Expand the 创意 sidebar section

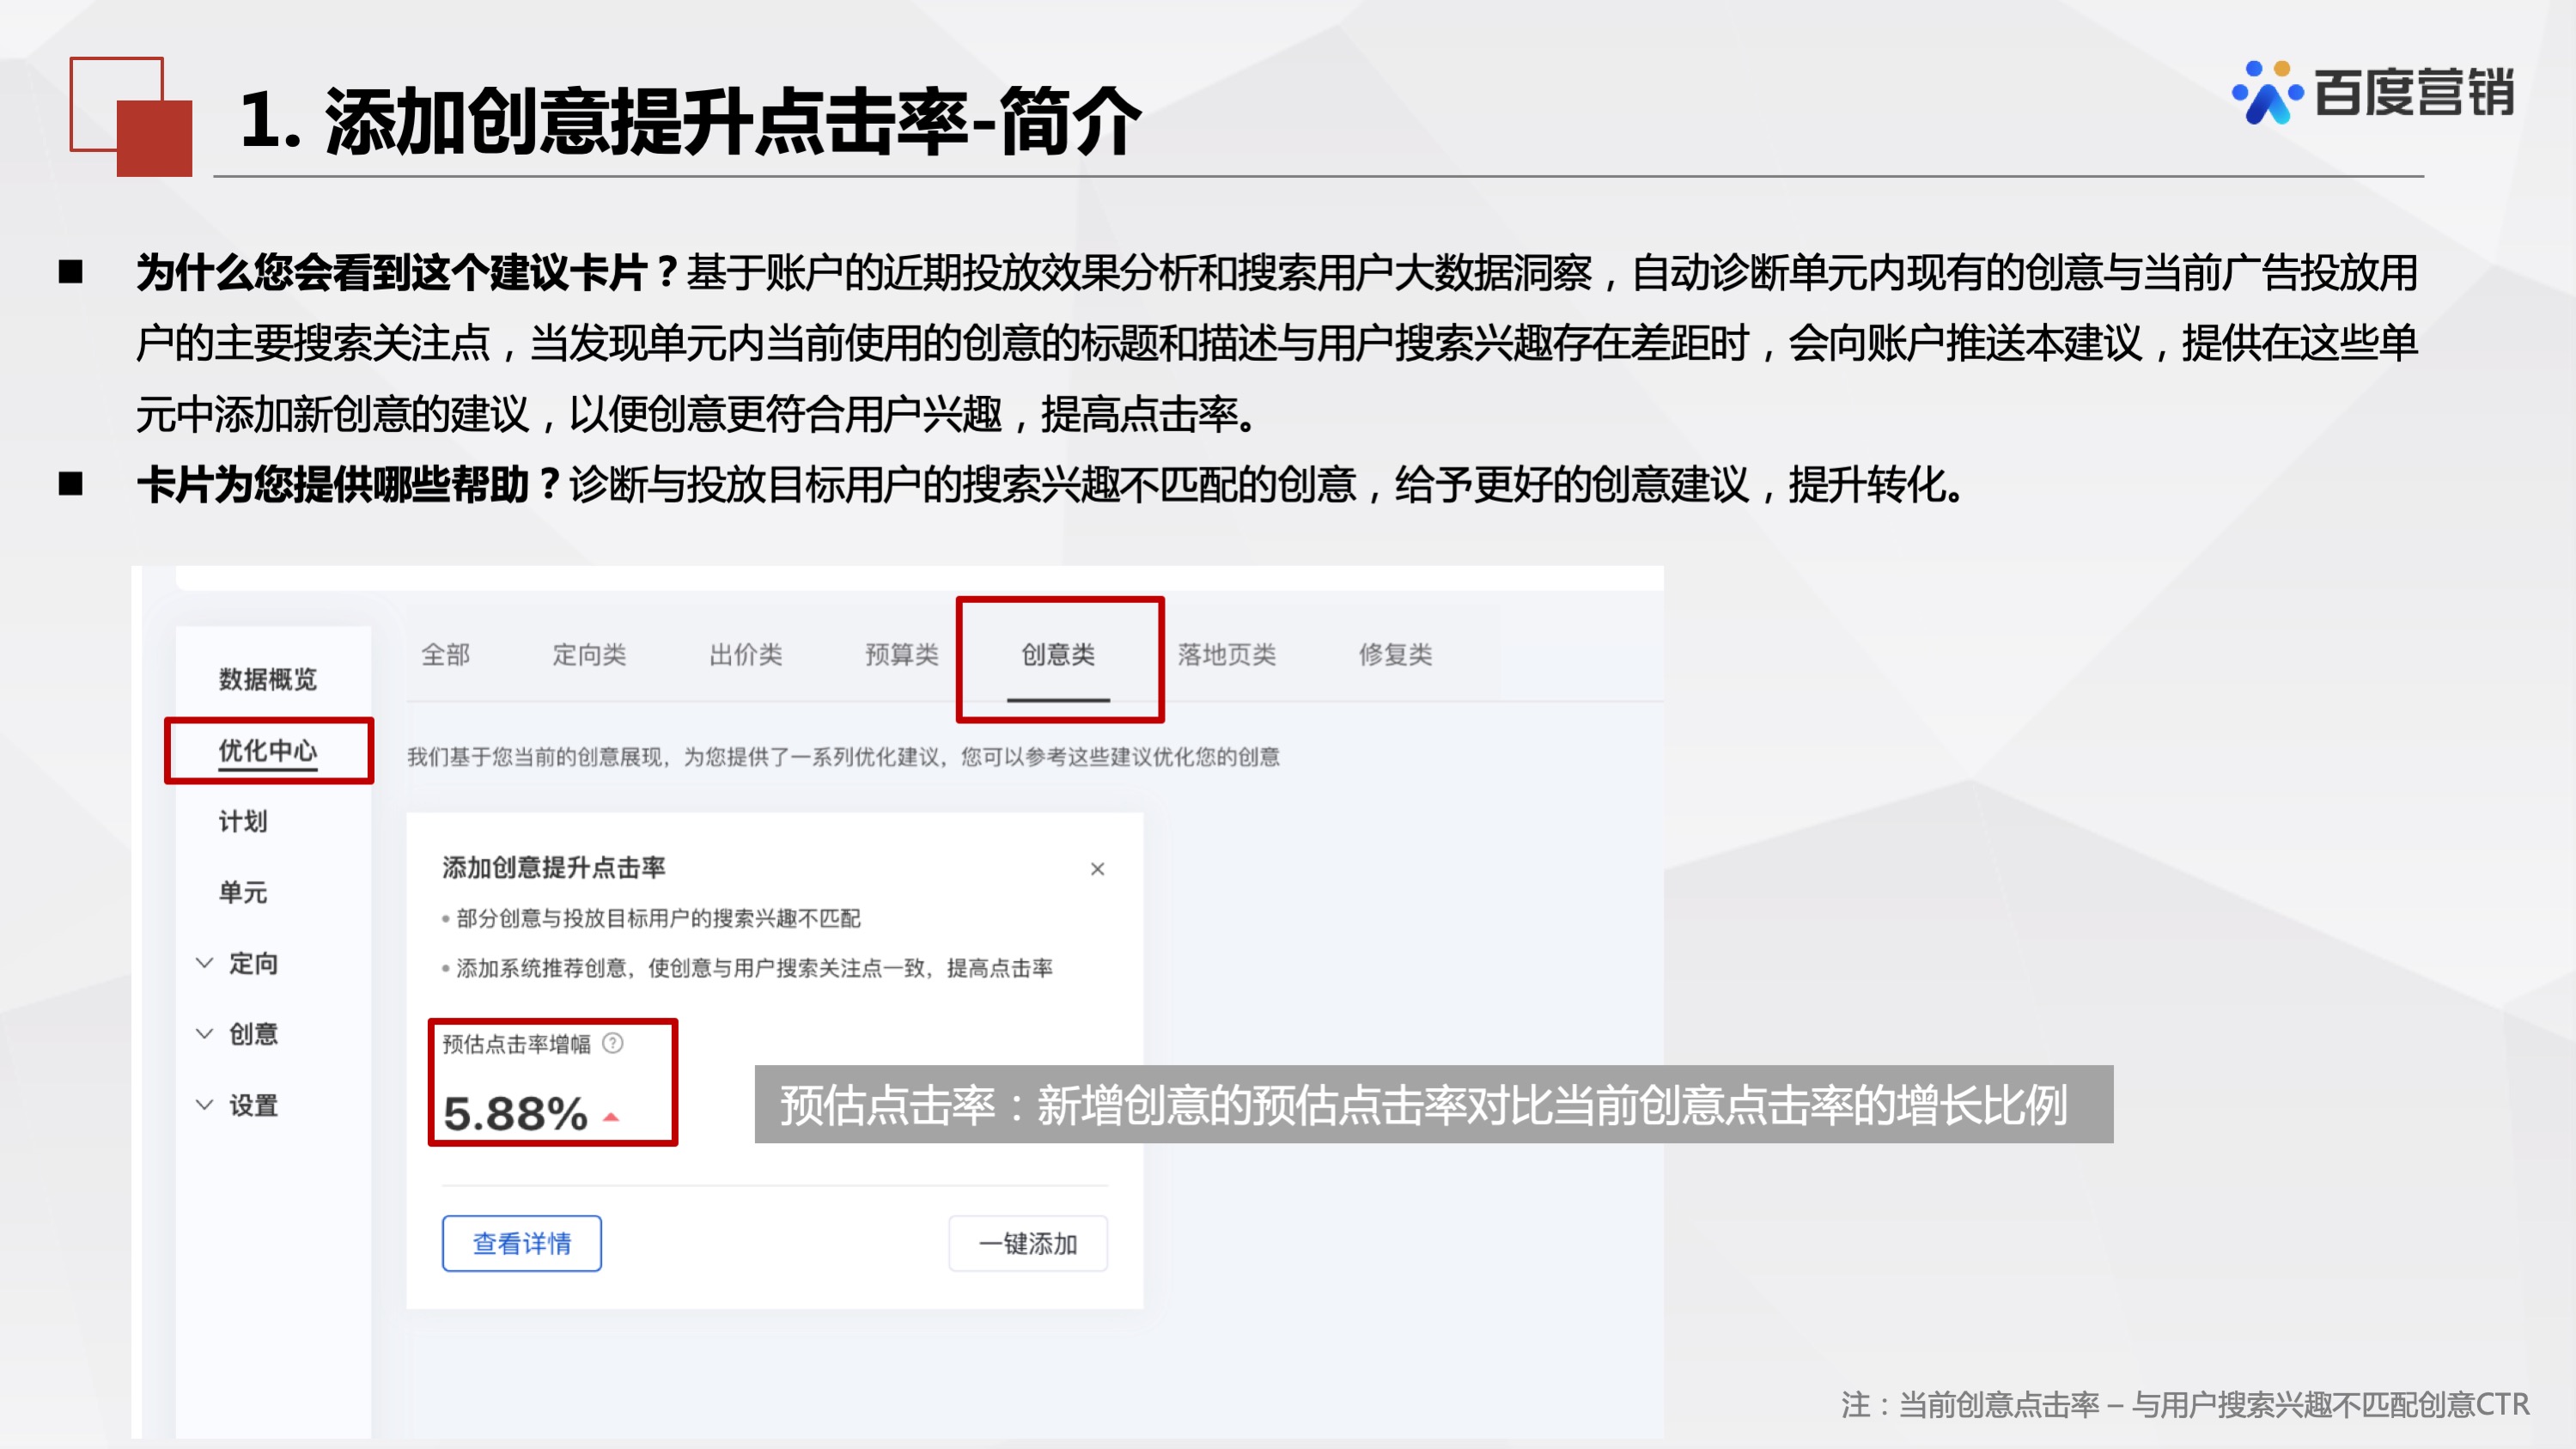point(253,1035)
